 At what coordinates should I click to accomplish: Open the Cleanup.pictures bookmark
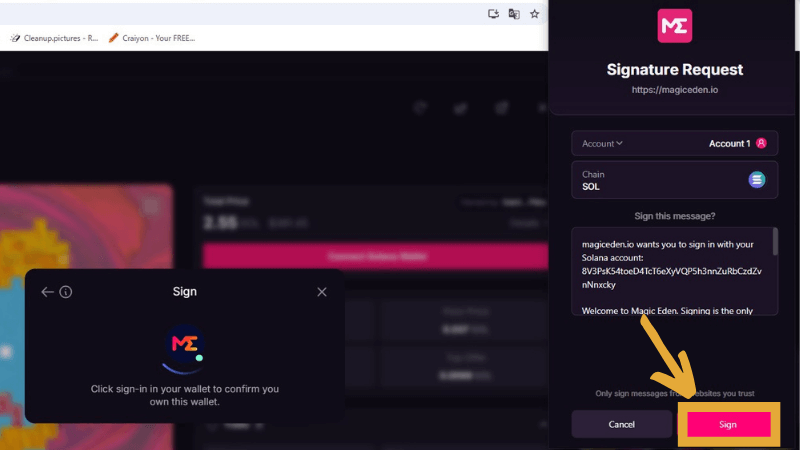[x=55, y=38]
